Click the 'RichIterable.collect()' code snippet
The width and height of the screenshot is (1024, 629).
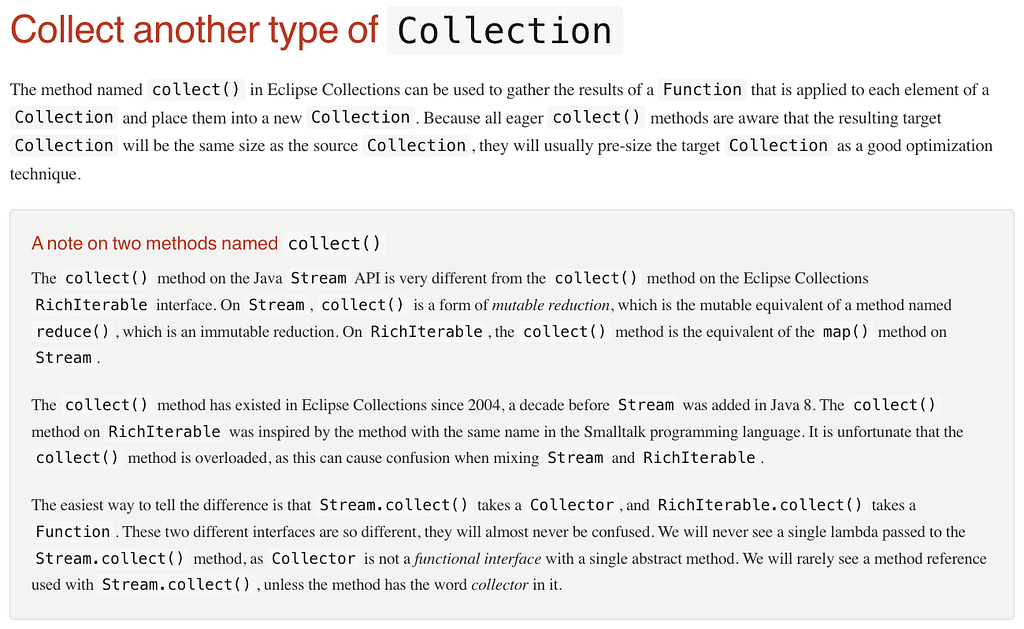tap(760, 505)
